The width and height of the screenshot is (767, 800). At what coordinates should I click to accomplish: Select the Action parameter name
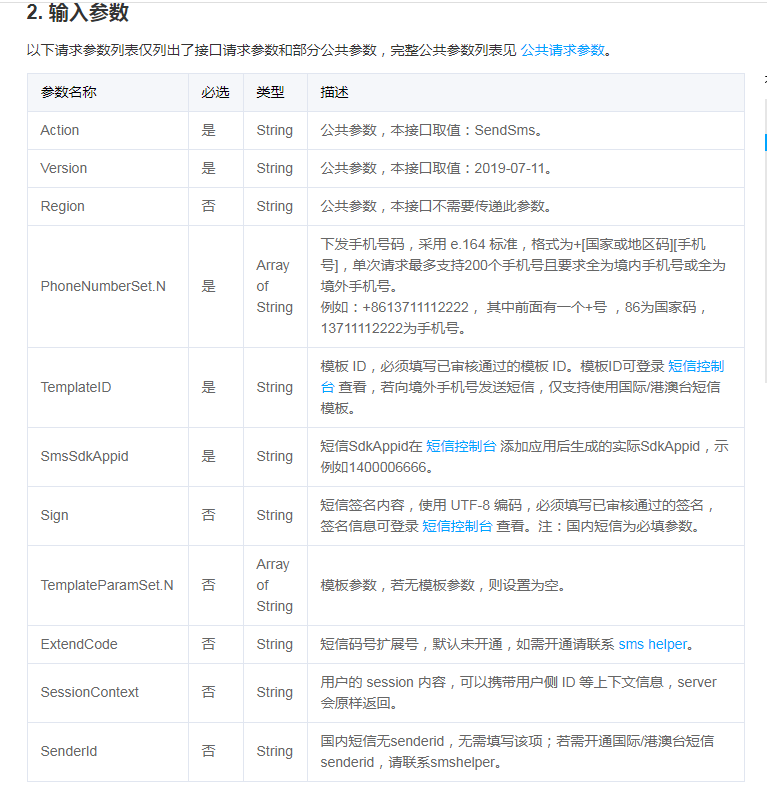60,130
